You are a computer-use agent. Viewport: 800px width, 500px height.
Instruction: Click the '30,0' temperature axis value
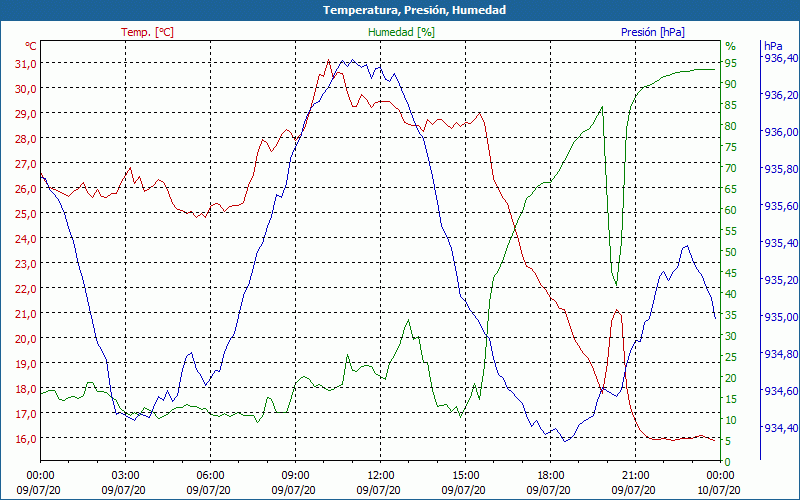tap(26, 89)
